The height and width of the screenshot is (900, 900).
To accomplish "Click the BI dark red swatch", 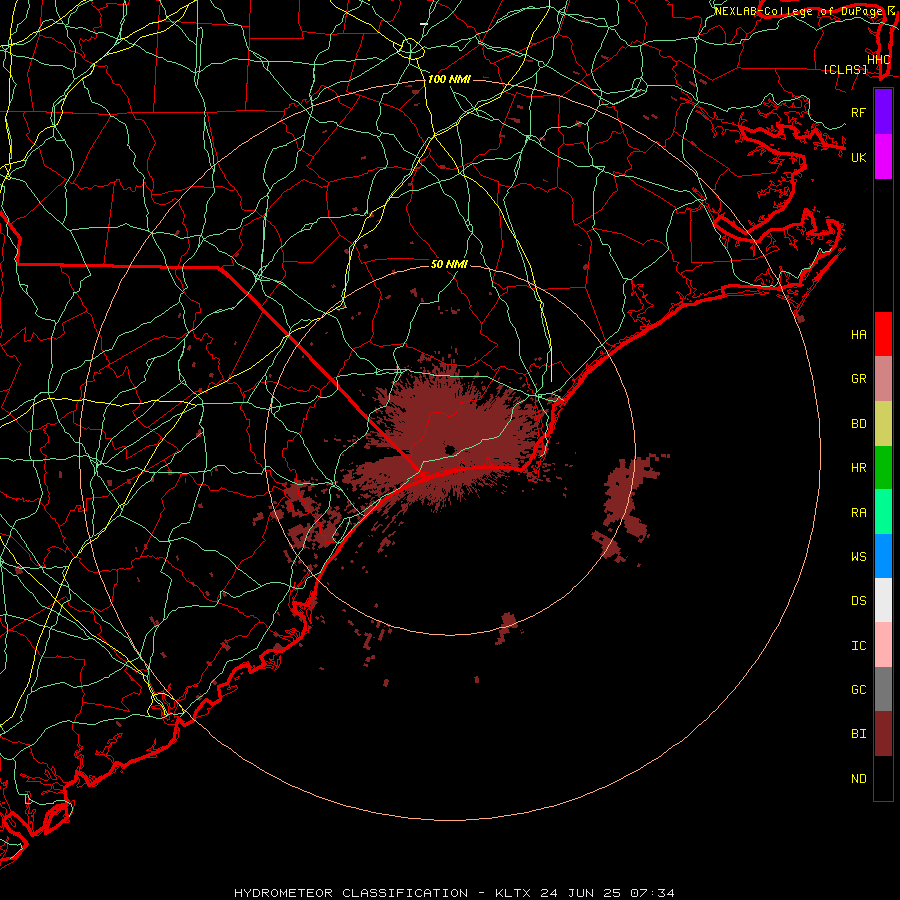I will click(x=883, y=734).
